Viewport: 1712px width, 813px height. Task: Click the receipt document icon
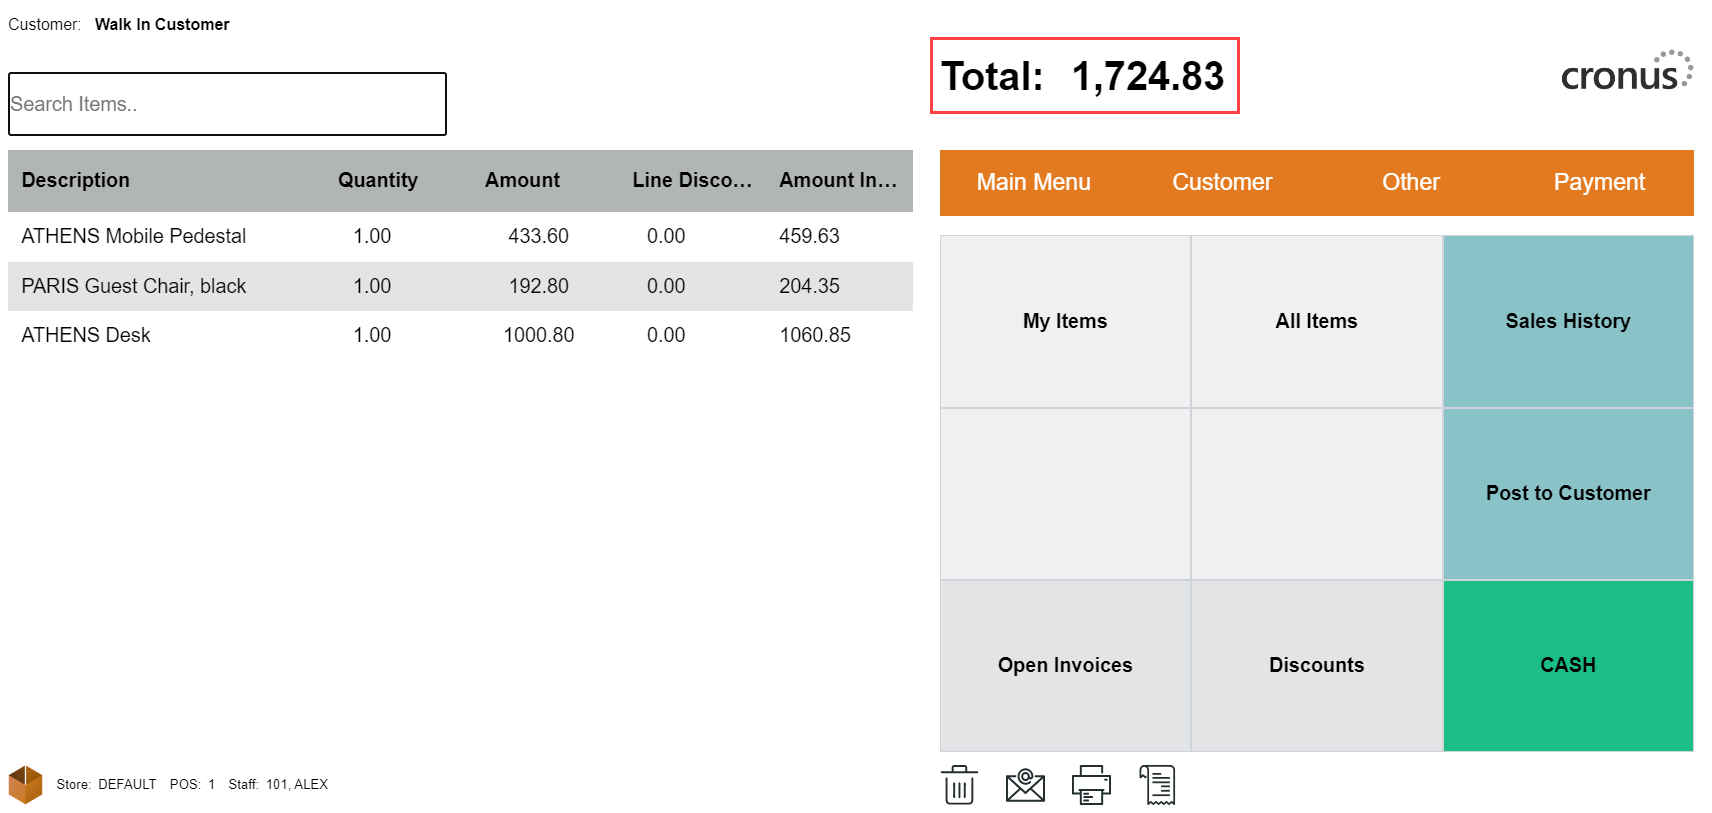tap(1157, 785)
